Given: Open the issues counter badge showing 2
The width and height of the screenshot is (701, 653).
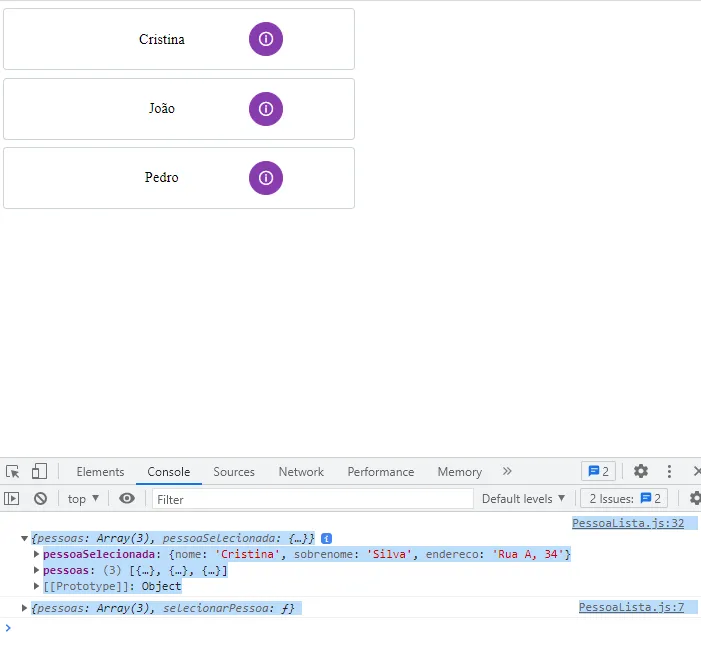Looking at the screenshot, I should pyautogui.click(x=598, y=471).
